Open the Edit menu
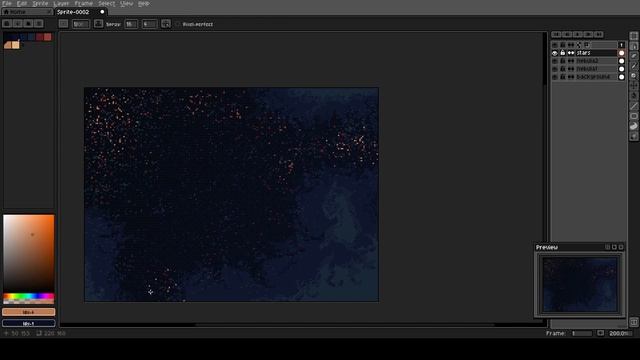 (x=22, y=4)
